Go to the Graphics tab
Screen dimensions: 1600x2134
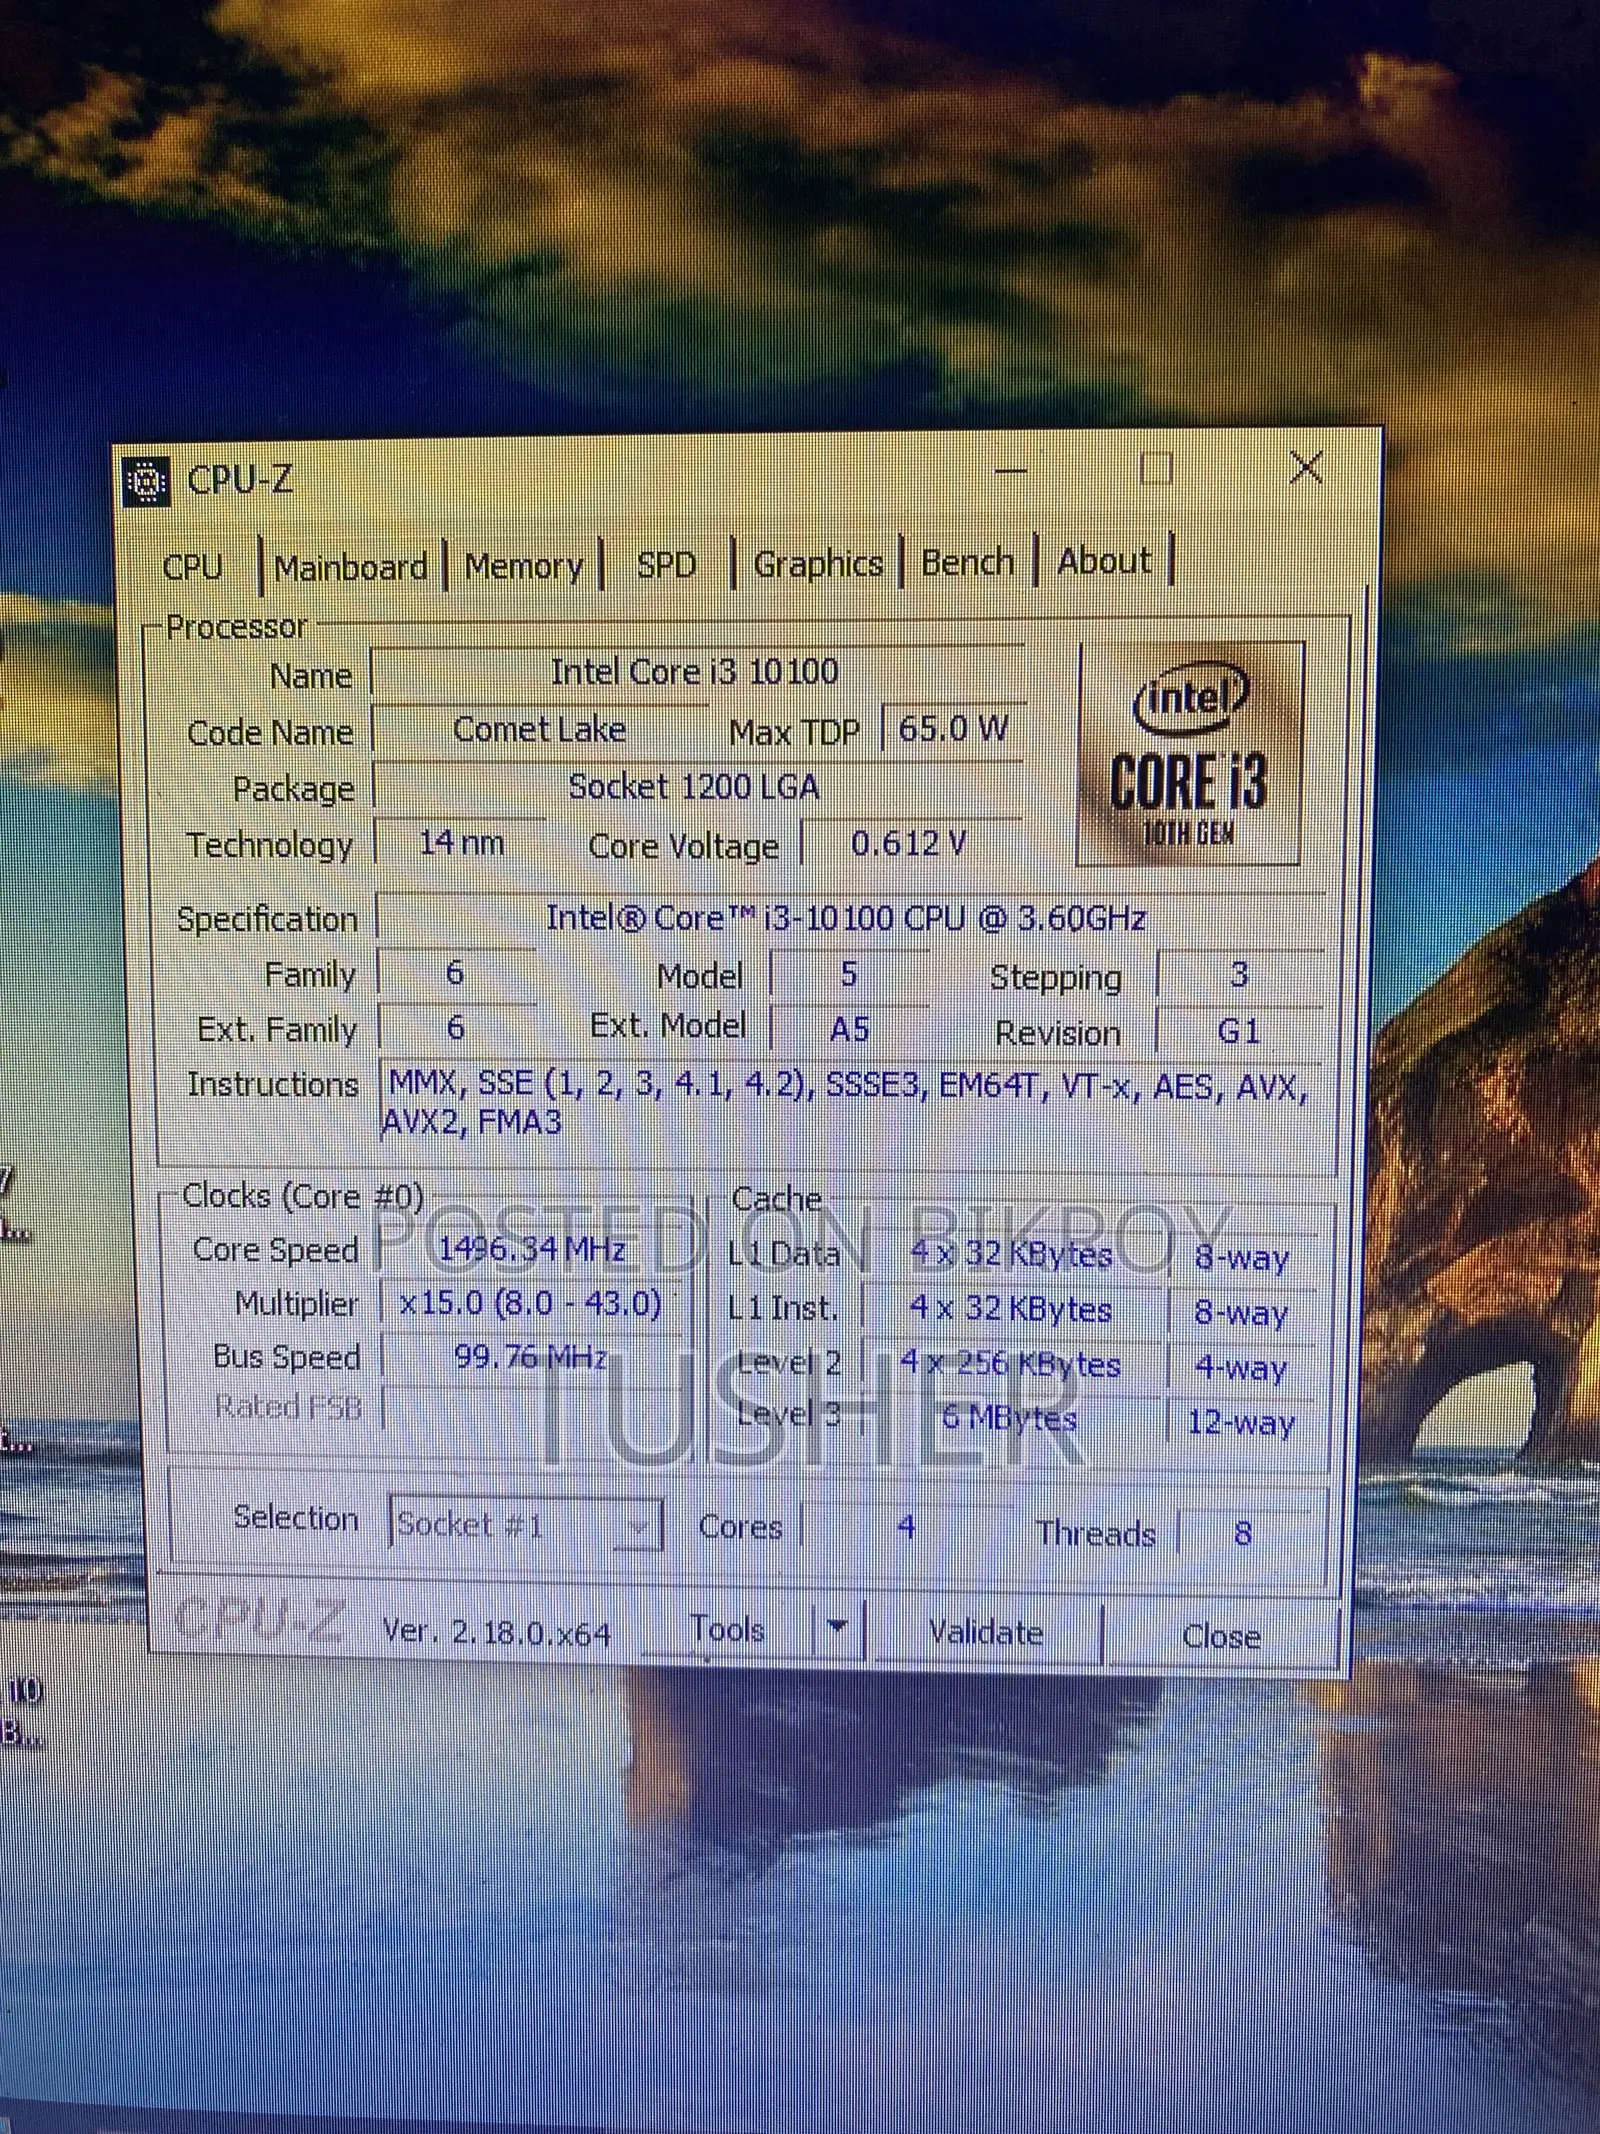click(x=818, y=564)
